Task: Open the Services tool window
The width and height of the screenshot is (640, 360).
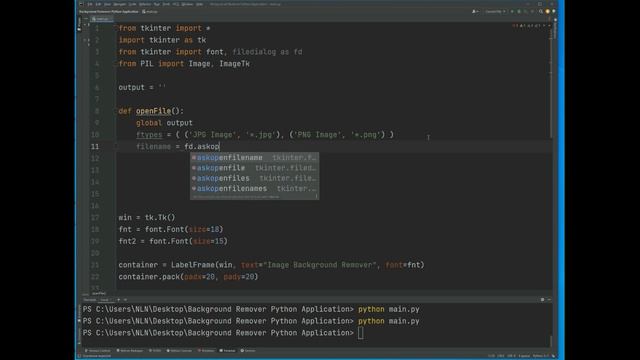Action: 249,351
